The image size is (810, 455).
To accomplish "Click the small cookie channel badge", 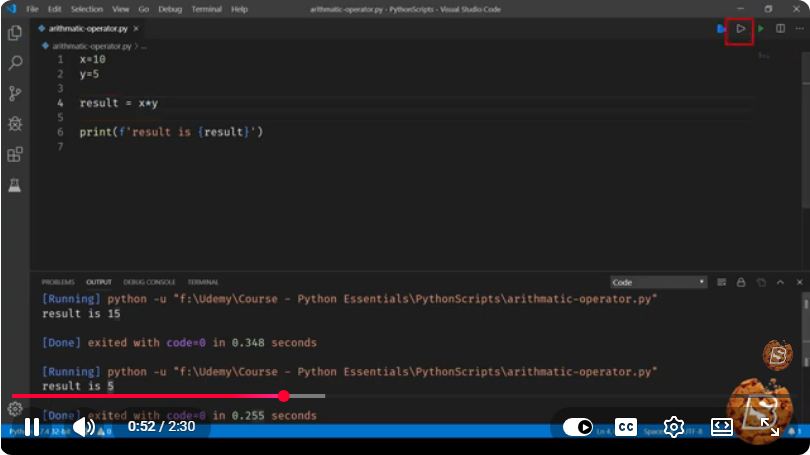I will pyautogui.click(x=777, y=354).
